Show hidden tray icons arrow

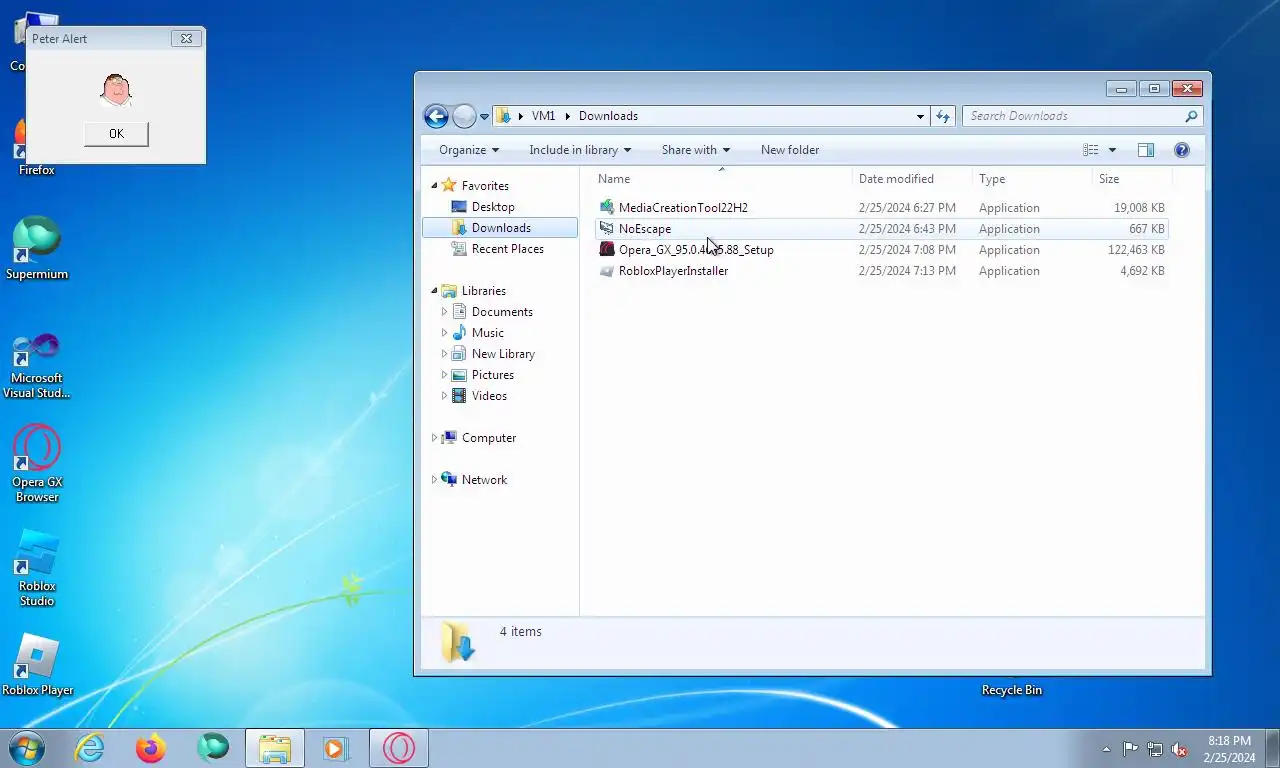tap(1106, 749)
